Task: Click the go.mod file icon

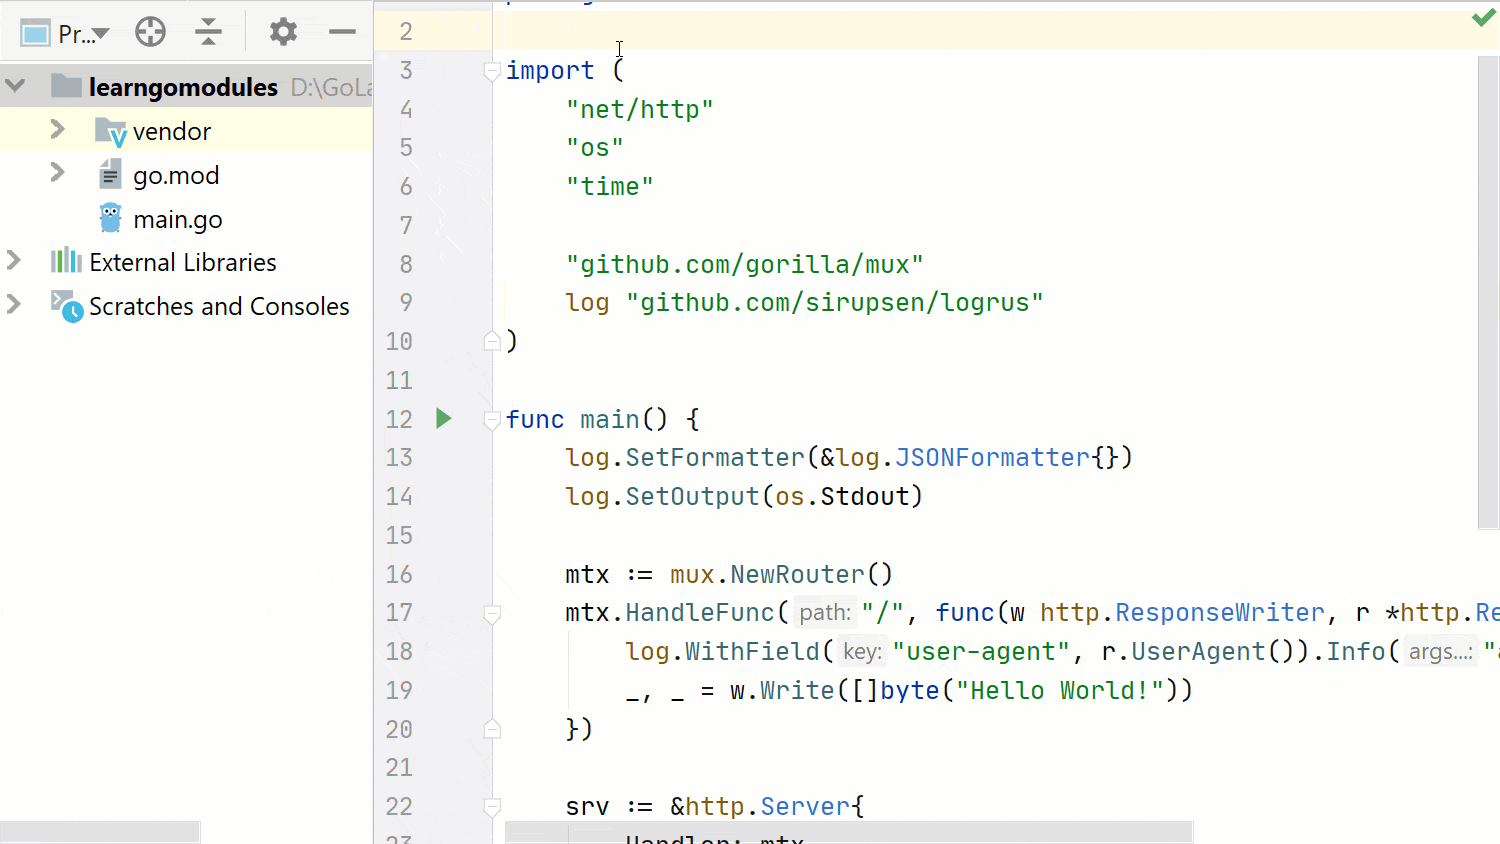Action: 110,175
